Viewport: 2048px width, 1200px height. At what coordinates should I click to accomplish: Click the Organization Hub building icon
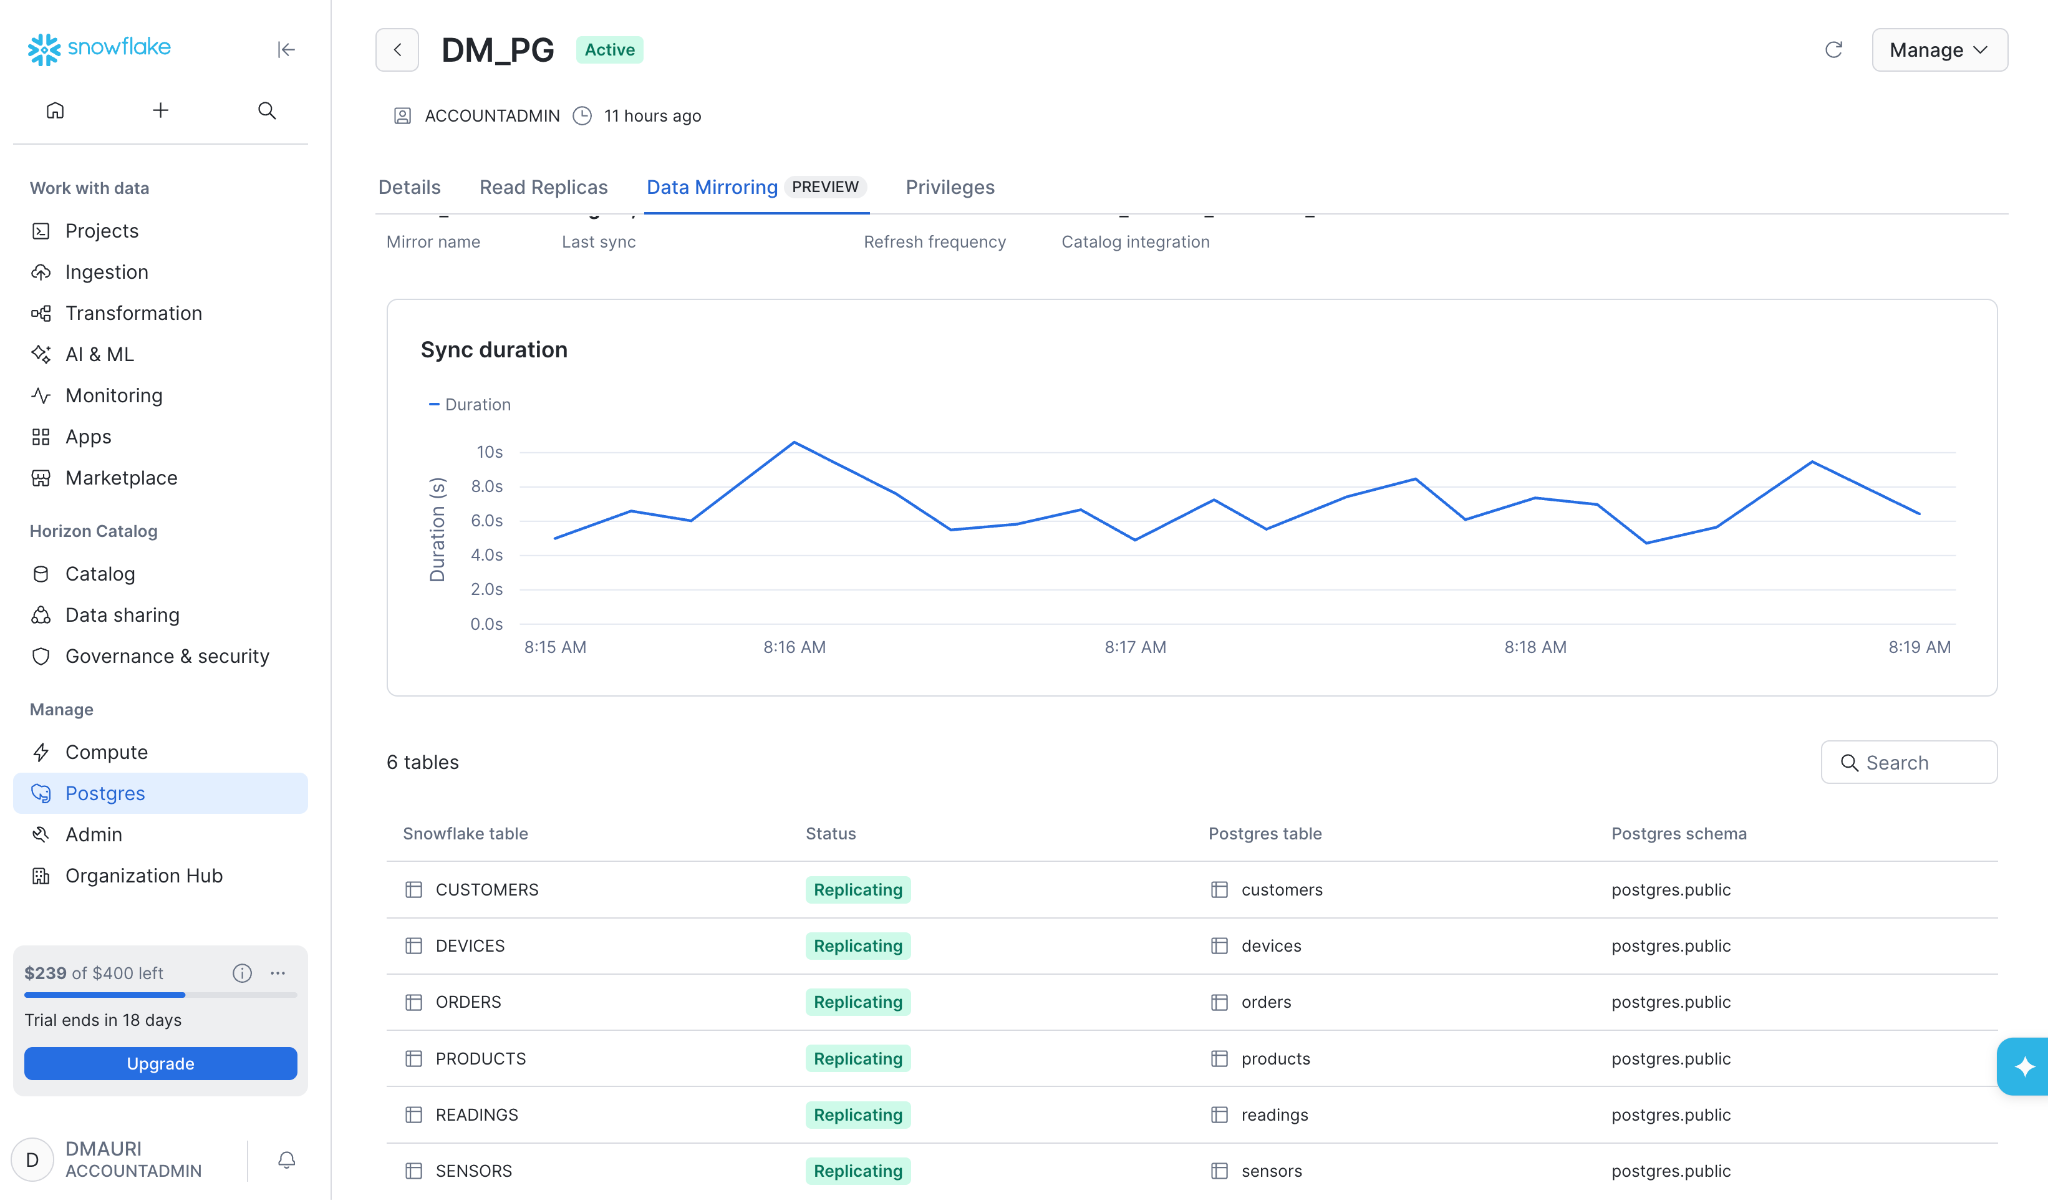(41, 876)
